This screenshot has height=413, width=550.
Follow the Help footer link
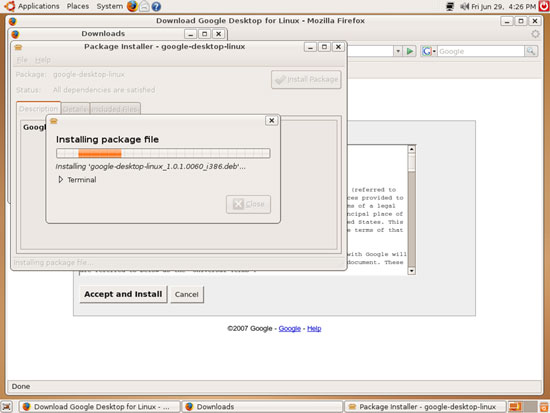[314, 328]
